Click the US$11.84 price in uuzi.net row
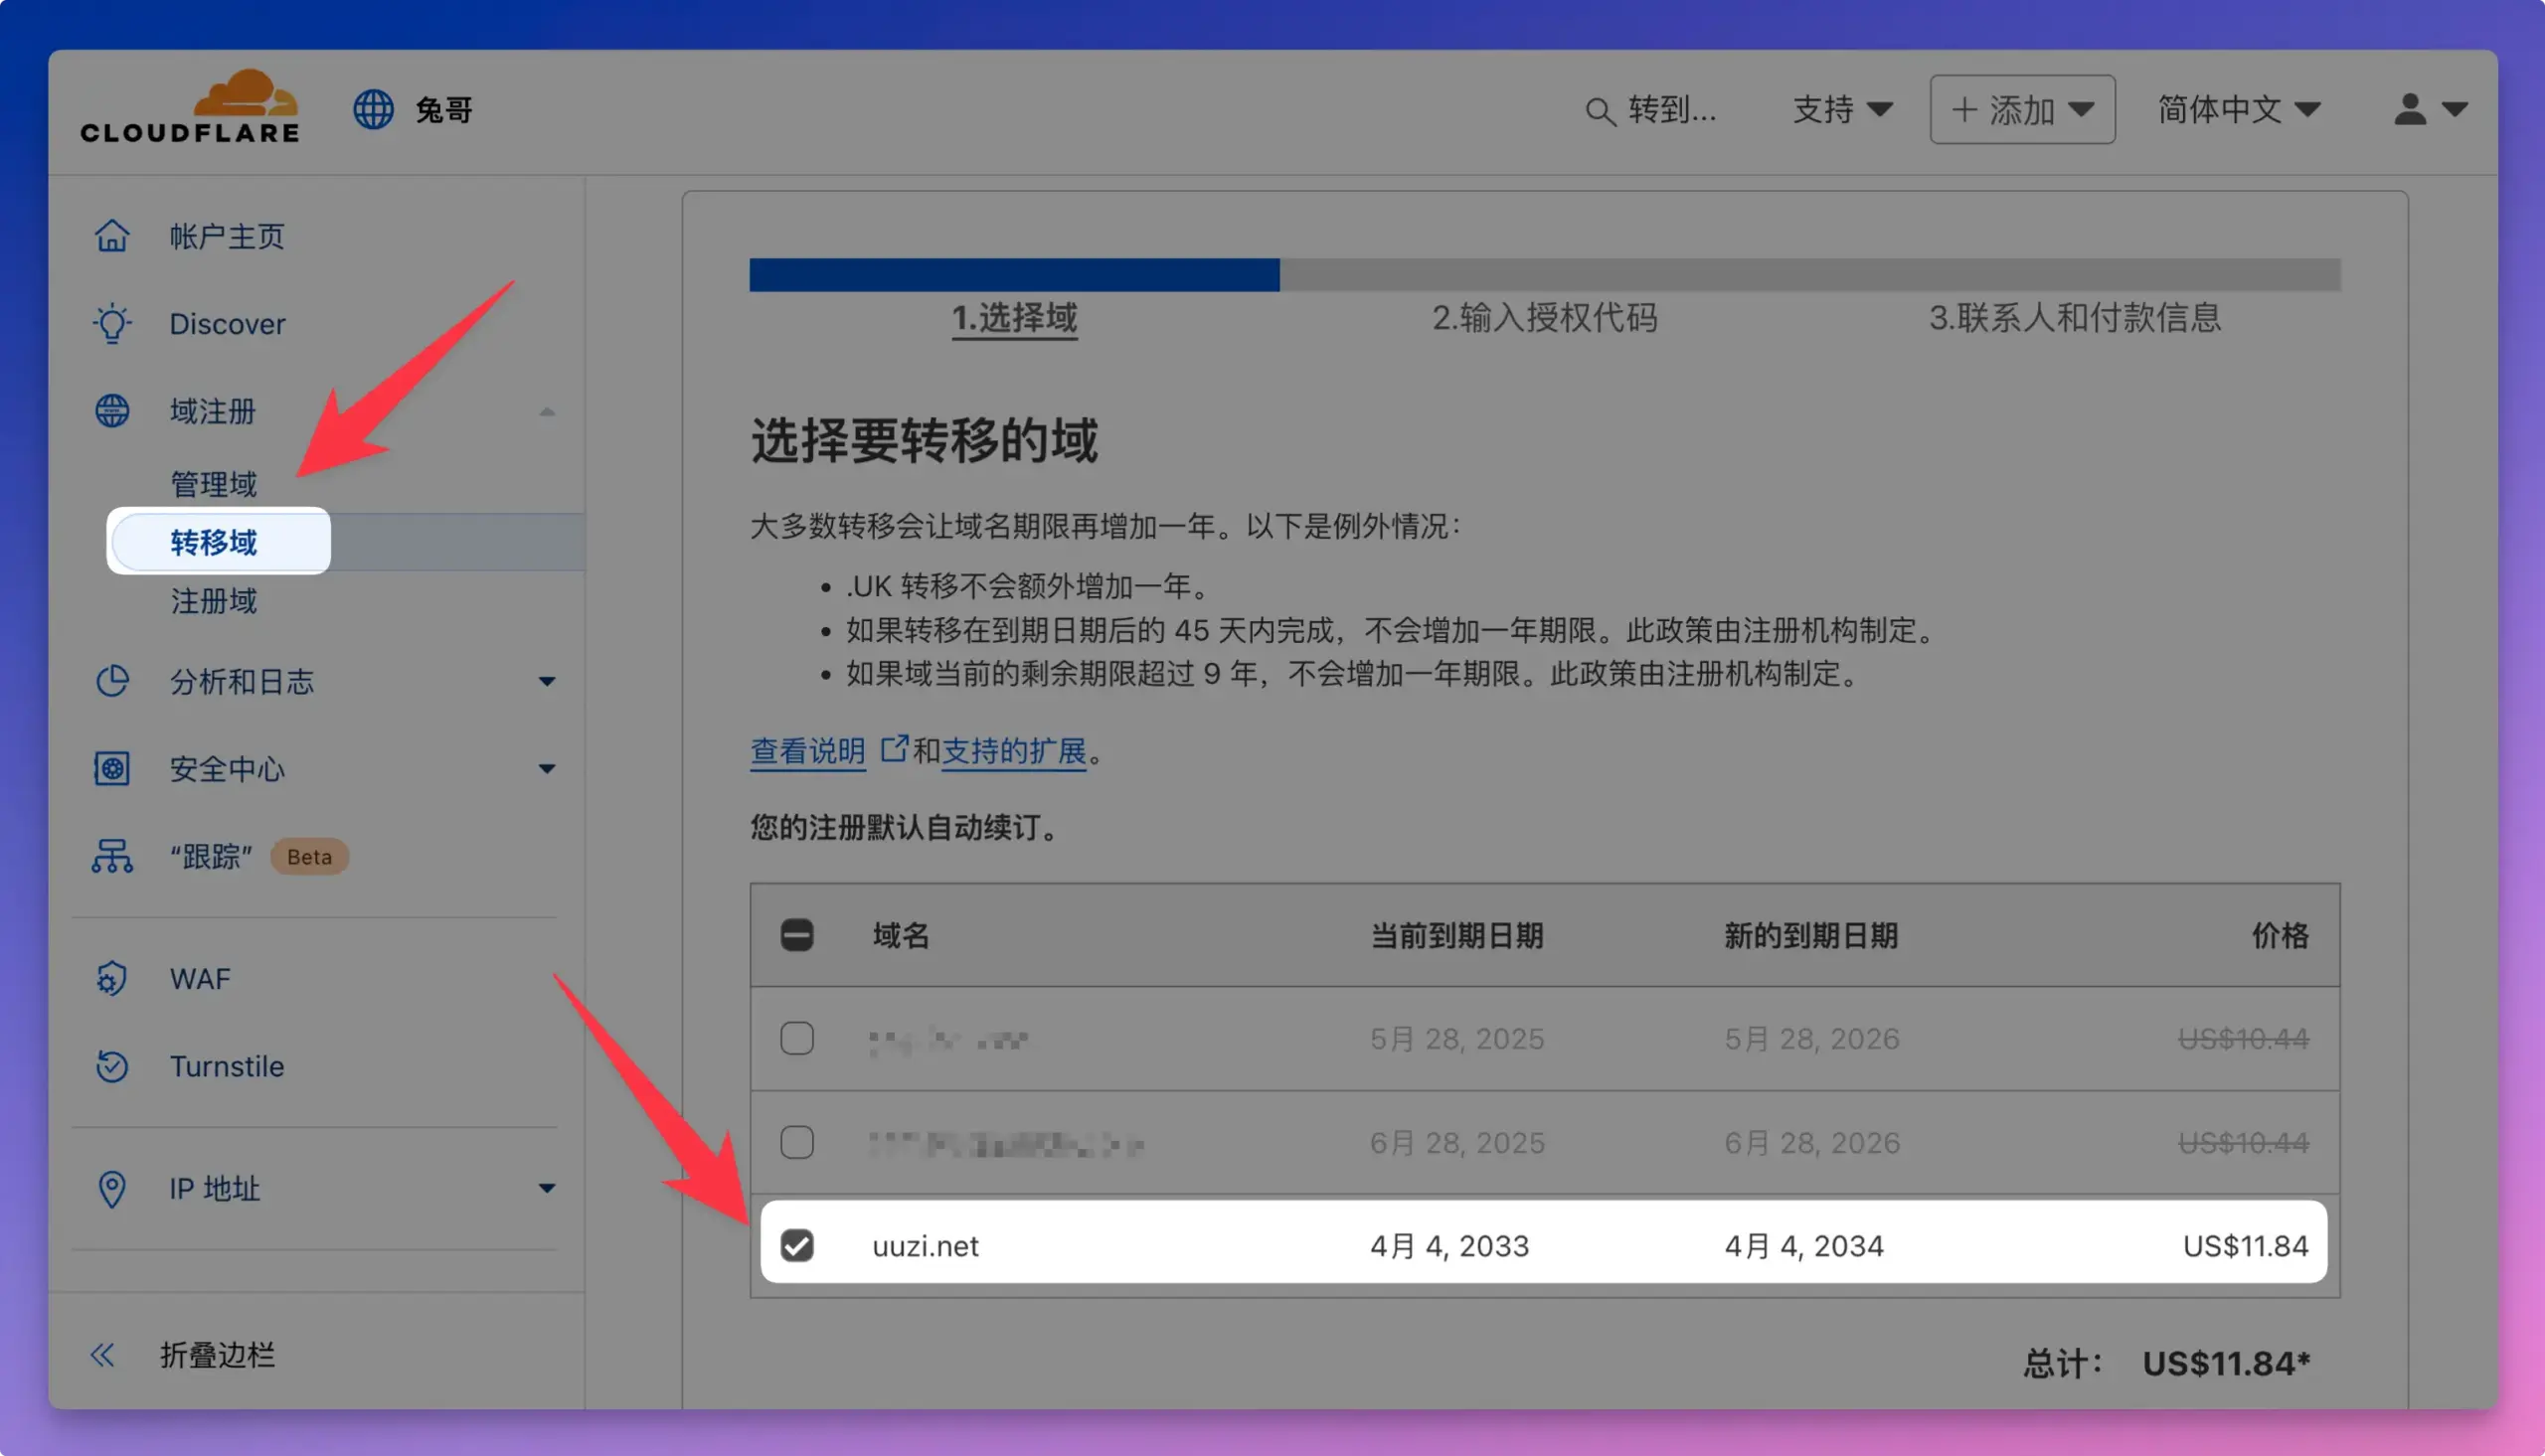Viewport: 2545px width, 1456px height. point(2246,1246)
